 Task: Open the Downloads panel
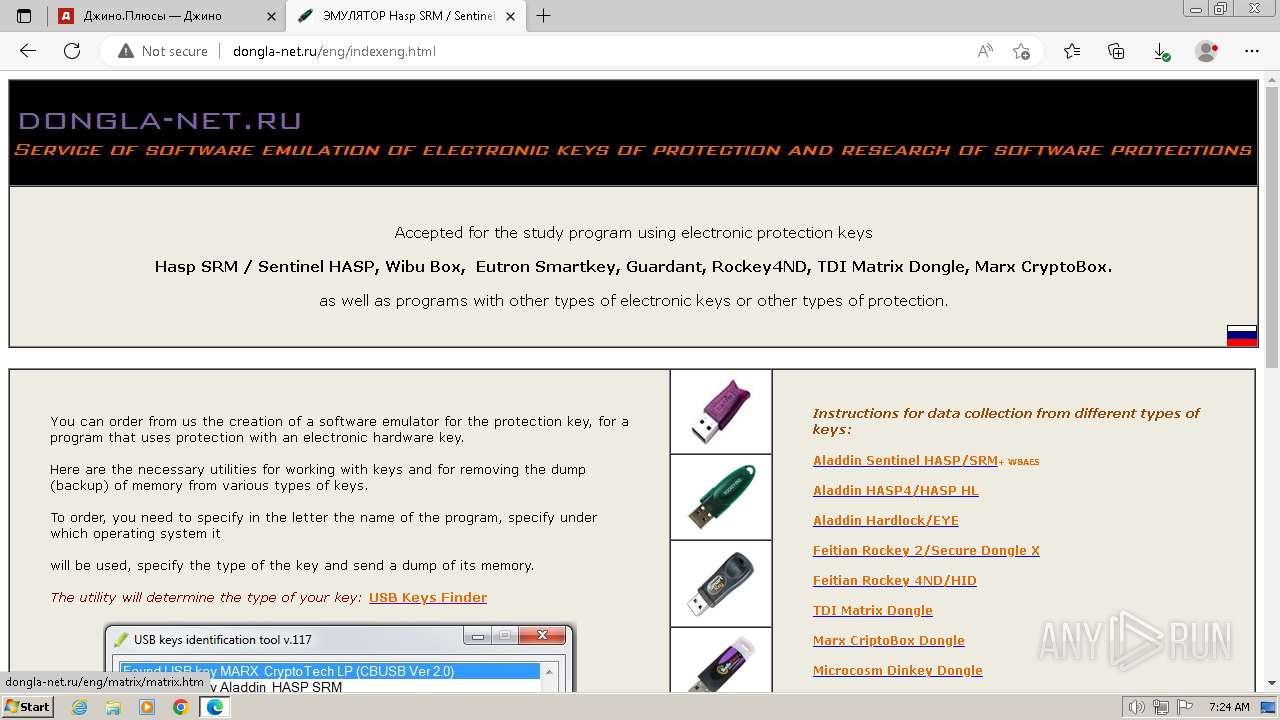click(1161, 51)
